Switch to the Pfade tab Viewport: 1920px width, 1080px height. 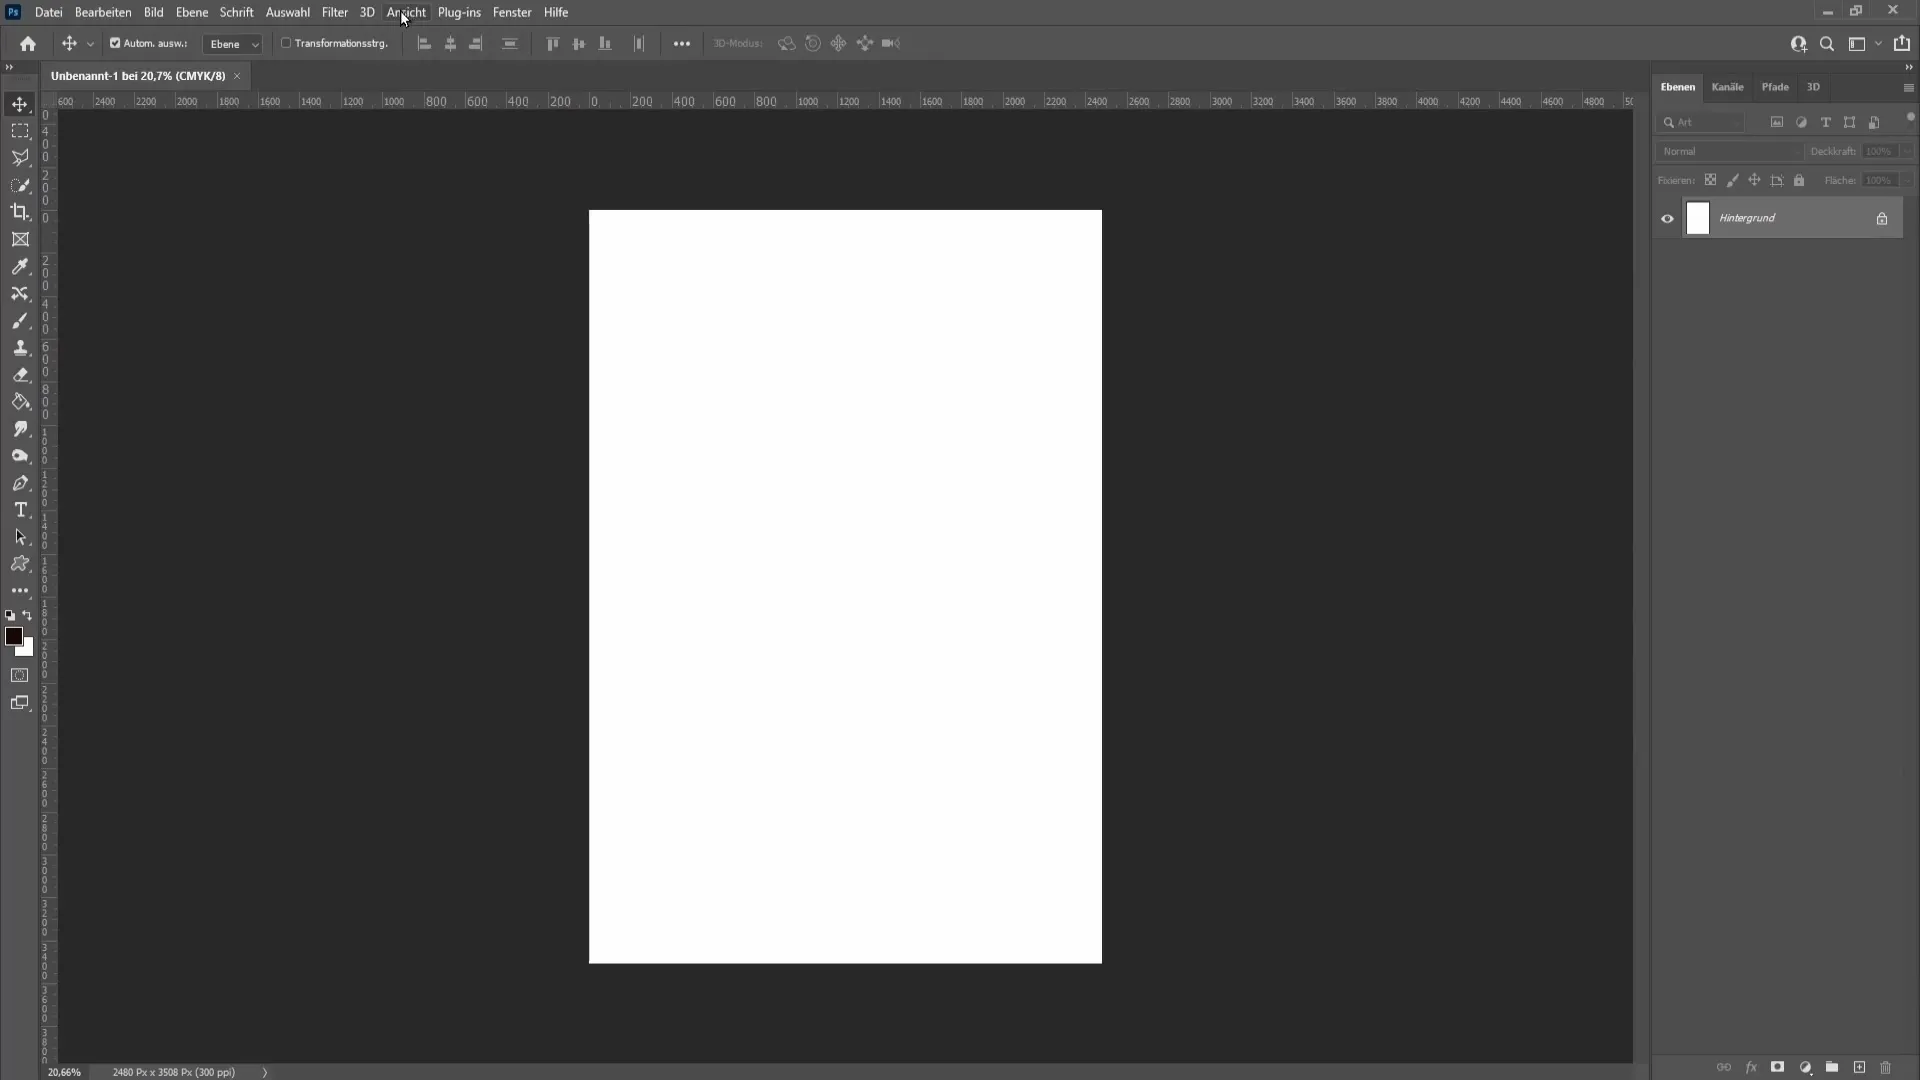pos(1774,86)
